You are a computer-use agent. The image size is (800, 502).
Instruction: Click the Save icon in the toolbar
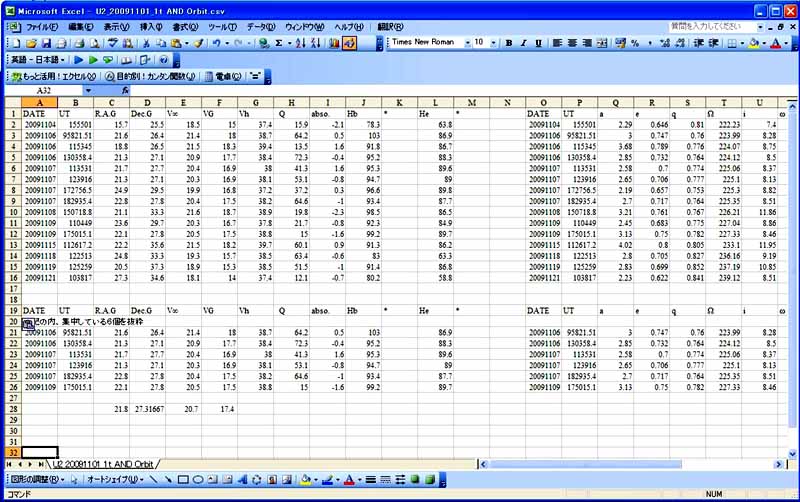coord(46,43)
